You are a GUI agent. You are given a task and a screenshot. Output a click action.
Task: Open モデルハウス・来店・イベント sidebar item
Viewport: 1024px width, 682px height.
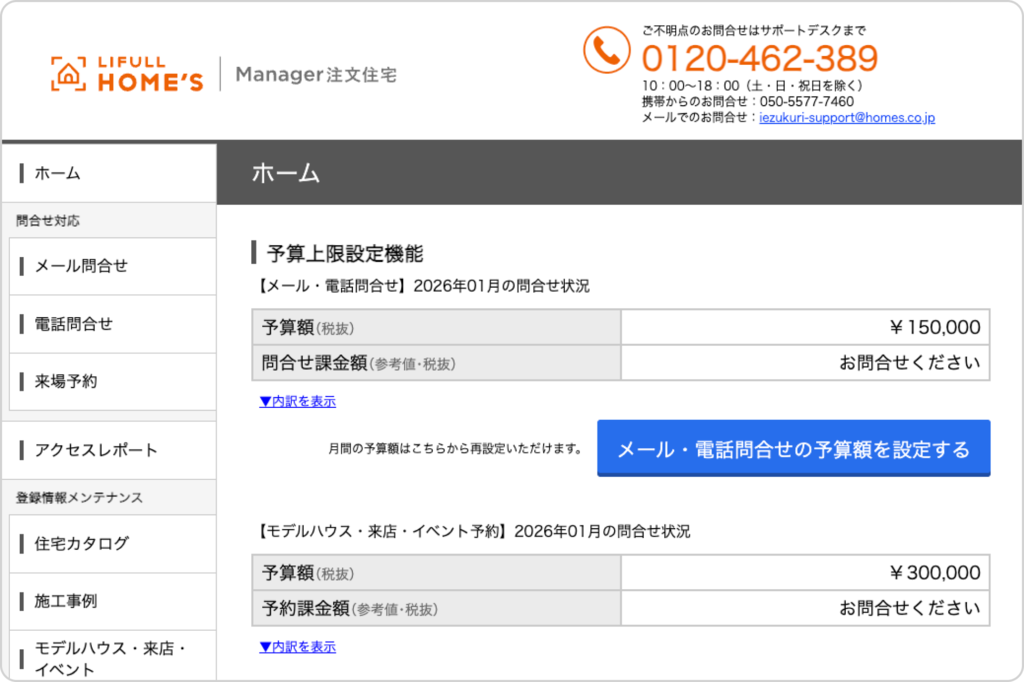[110, 658]
